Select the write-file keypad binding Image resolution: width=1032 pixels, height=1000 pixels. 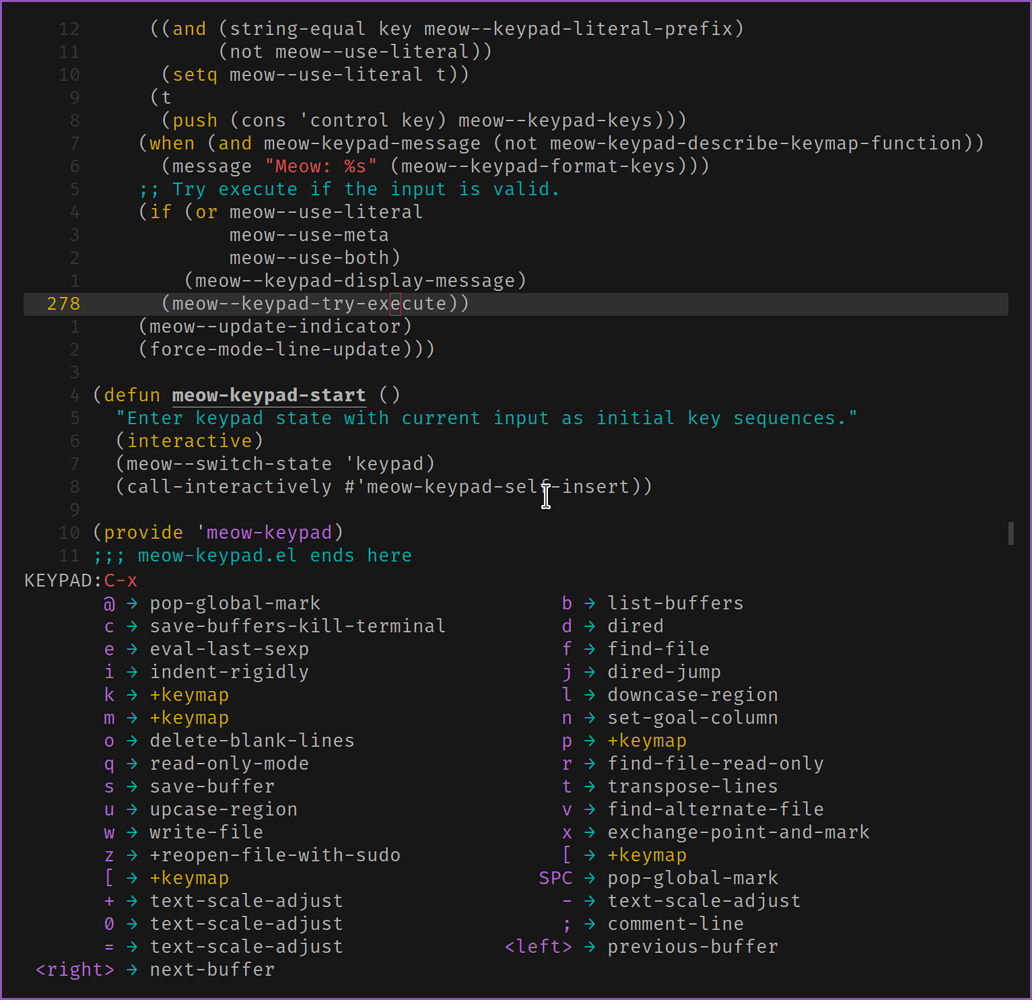[x=206, y=831]
